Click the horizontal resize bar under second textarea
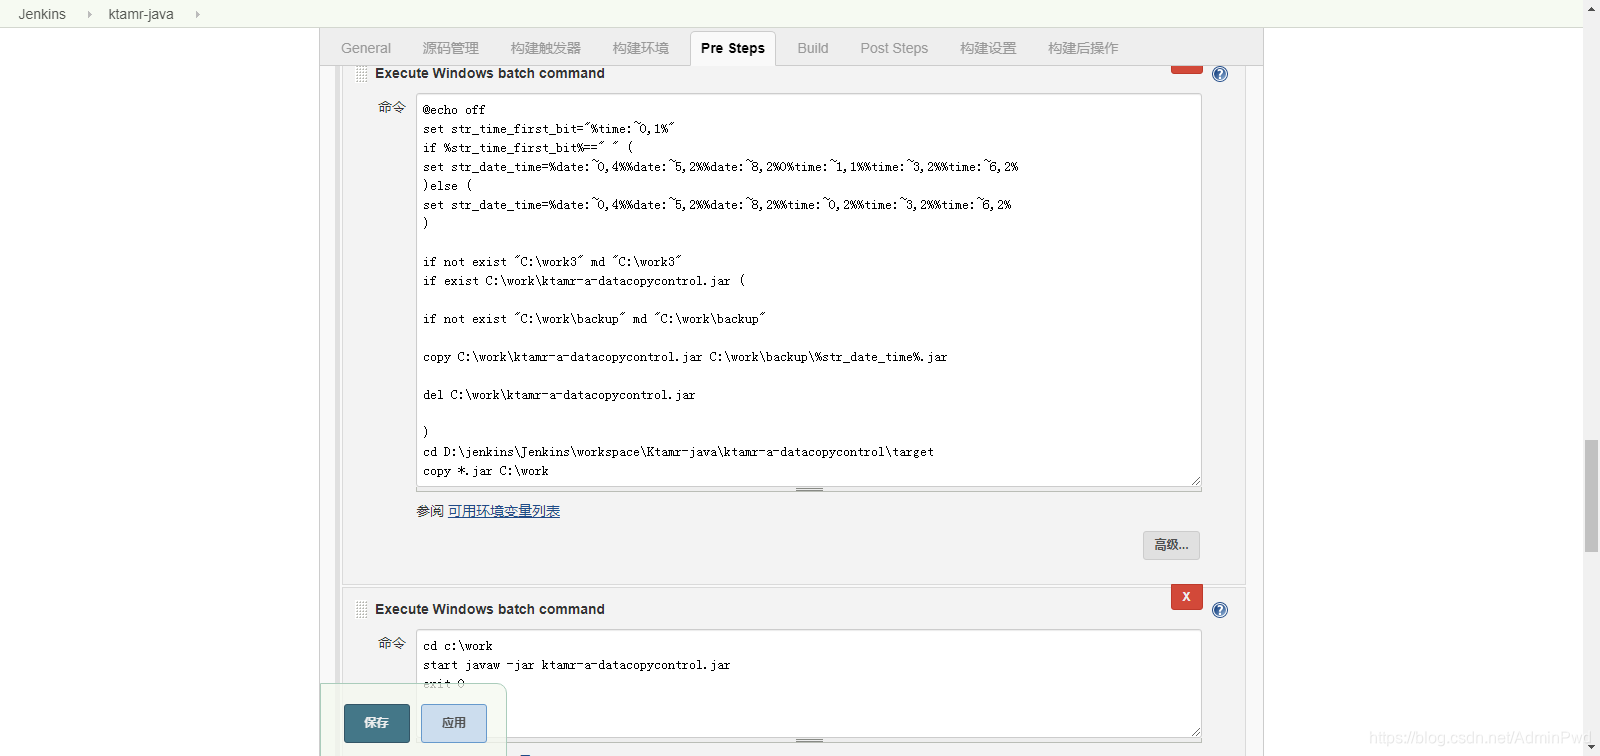Screen dimensions: 1600x756 [809, 741]
